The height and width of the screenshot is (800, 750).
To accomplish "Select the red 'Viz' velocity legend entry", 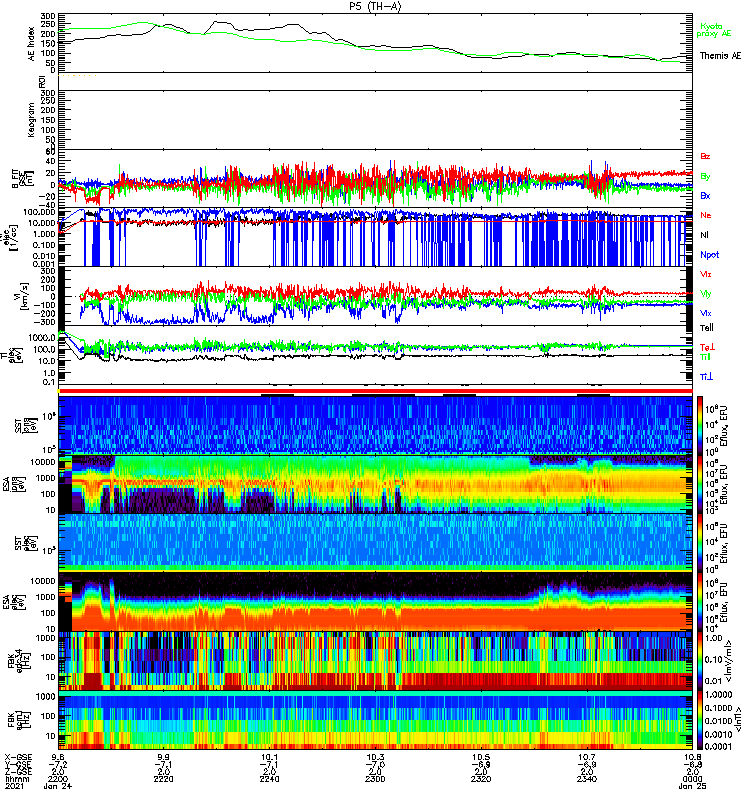I will (706, 274).
